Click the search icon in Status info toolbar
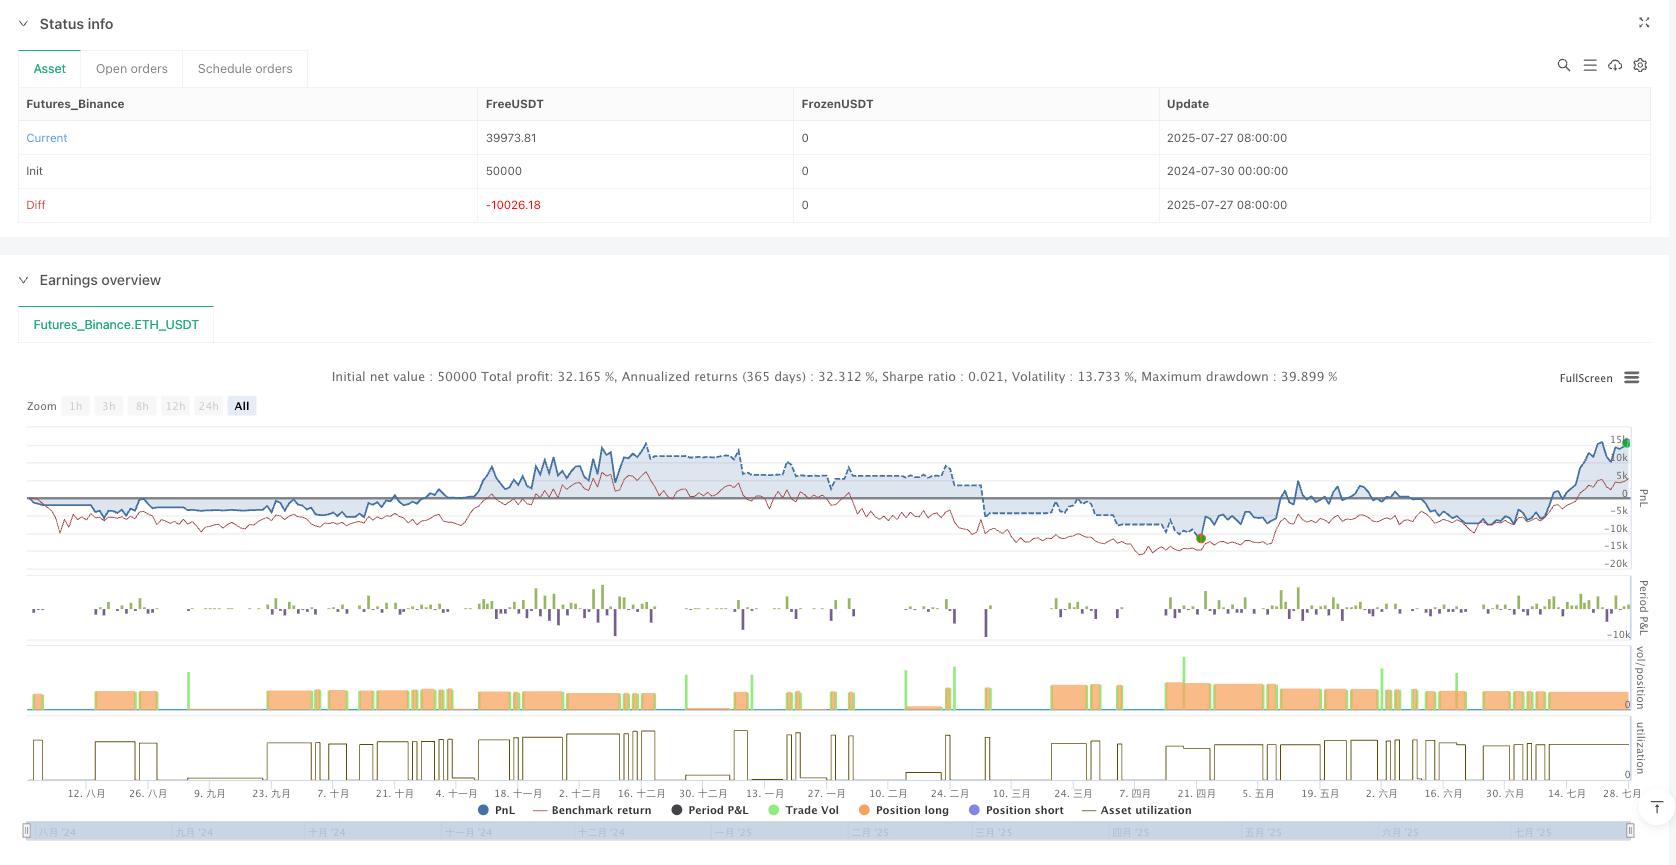Image resolution: width=1676 pixels, height=865 pixels. pyautogui.click(x=1564, y=65)
